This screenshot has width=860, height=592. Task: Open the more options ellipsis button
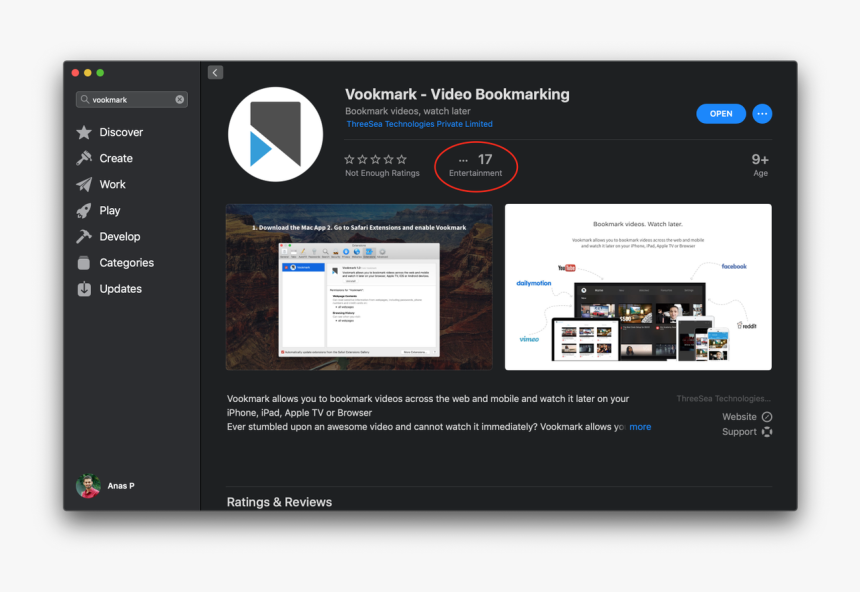point(762,114)
